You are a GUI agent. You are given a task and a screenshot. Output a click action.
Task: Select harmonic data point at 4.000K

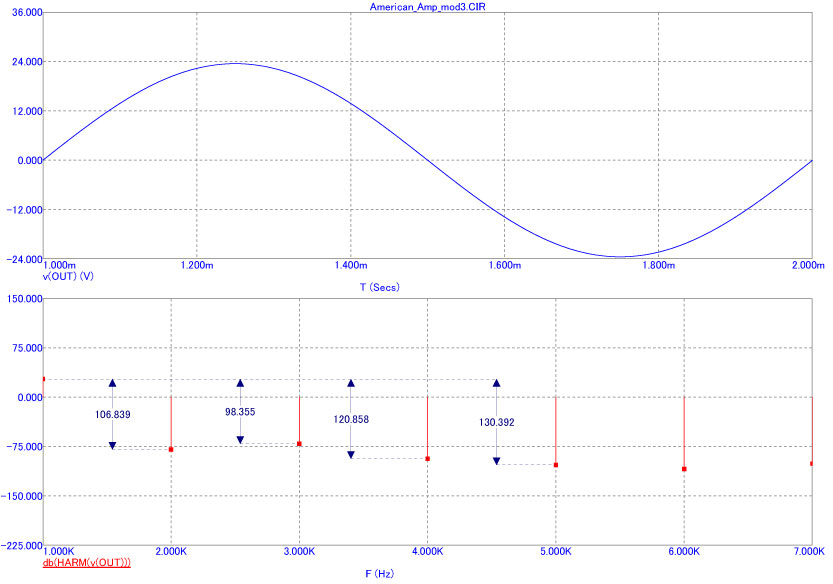(428, 459)
